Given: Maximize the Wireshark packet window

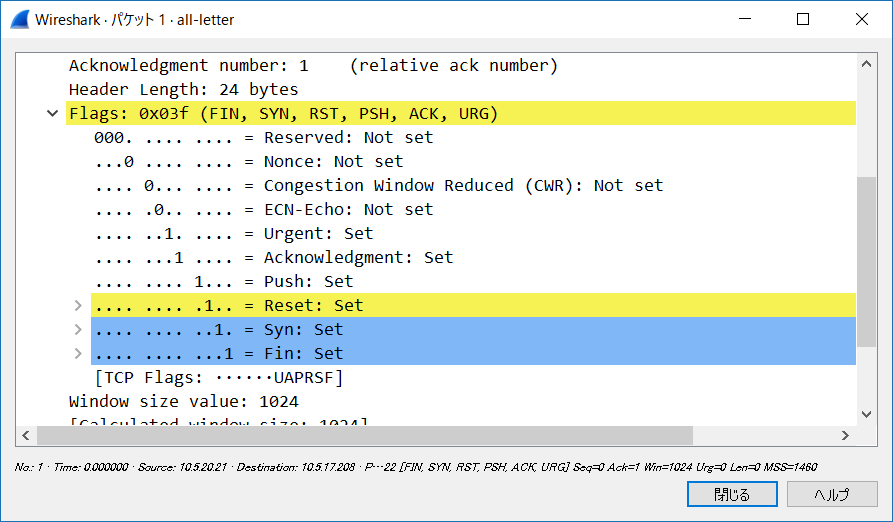Looking at the screenshot, I should pyautogui.click(x=803, y=19).
